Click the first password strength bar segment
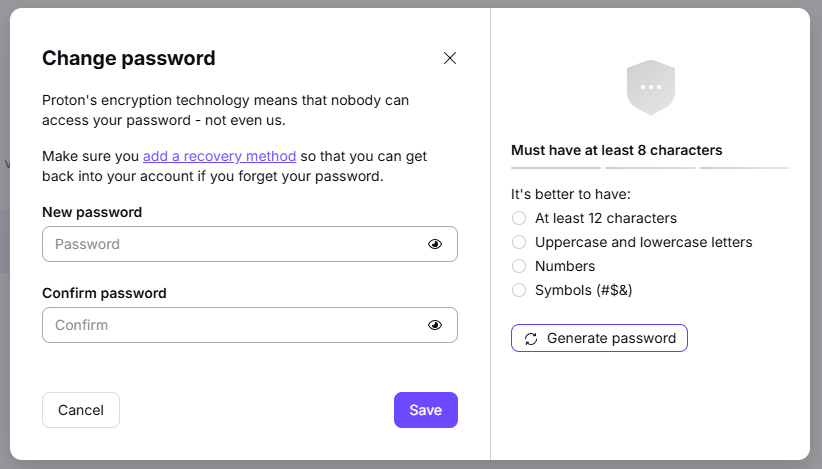 [x=555, y=168]
